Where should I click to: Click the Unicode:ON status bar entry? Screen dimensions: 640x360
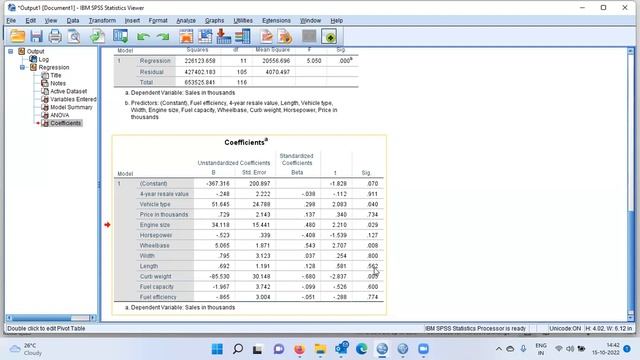tap(565, 329)
